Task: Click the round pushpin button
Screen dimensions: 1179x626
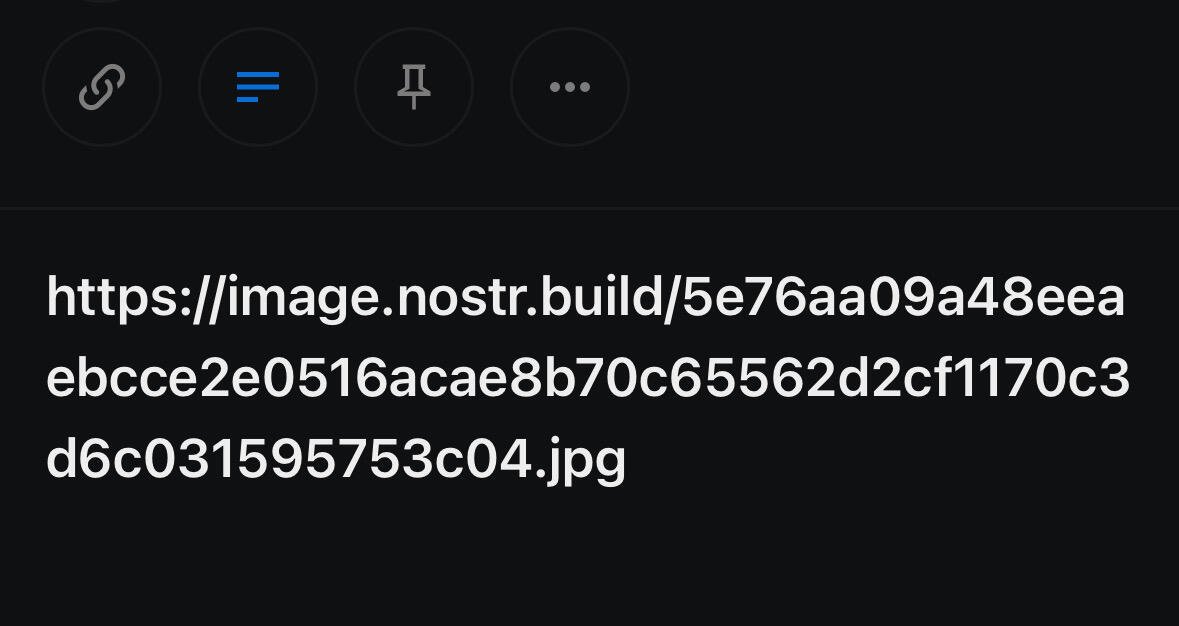Action: click(414, 87)
